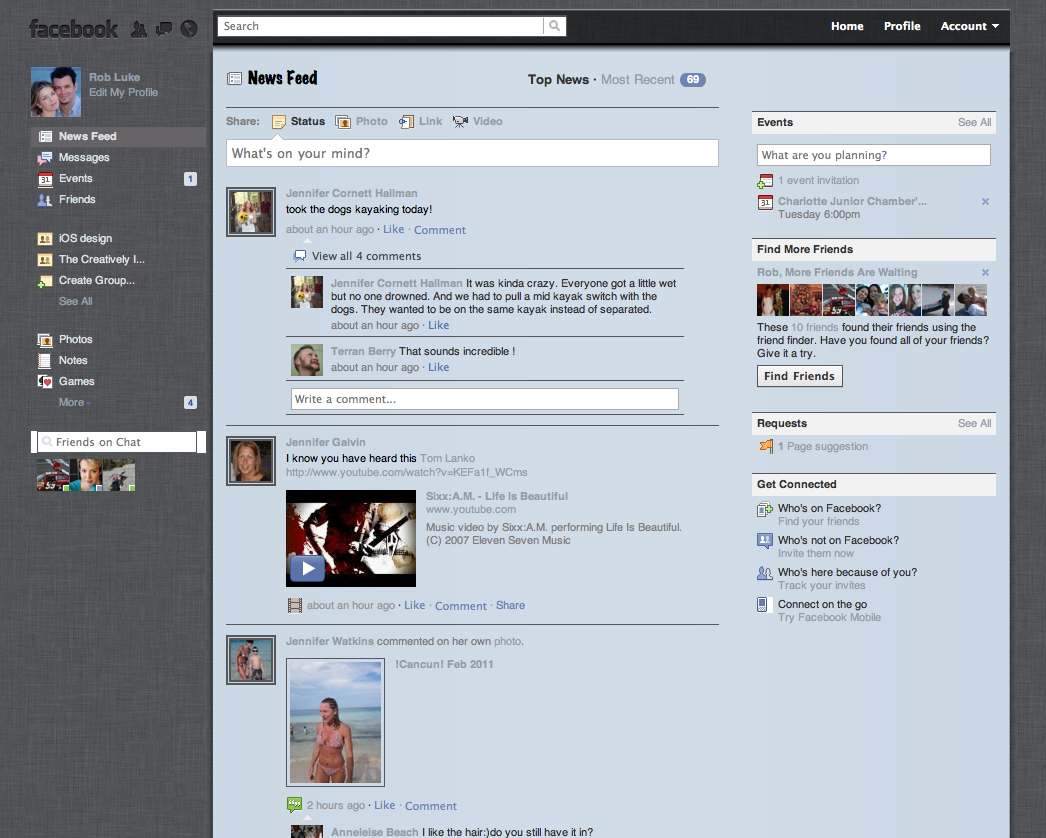Screen dimensions: 1046x838
Task: Click the View all comments speech icon
Action: pyautogui.click(x=300, y=256)
